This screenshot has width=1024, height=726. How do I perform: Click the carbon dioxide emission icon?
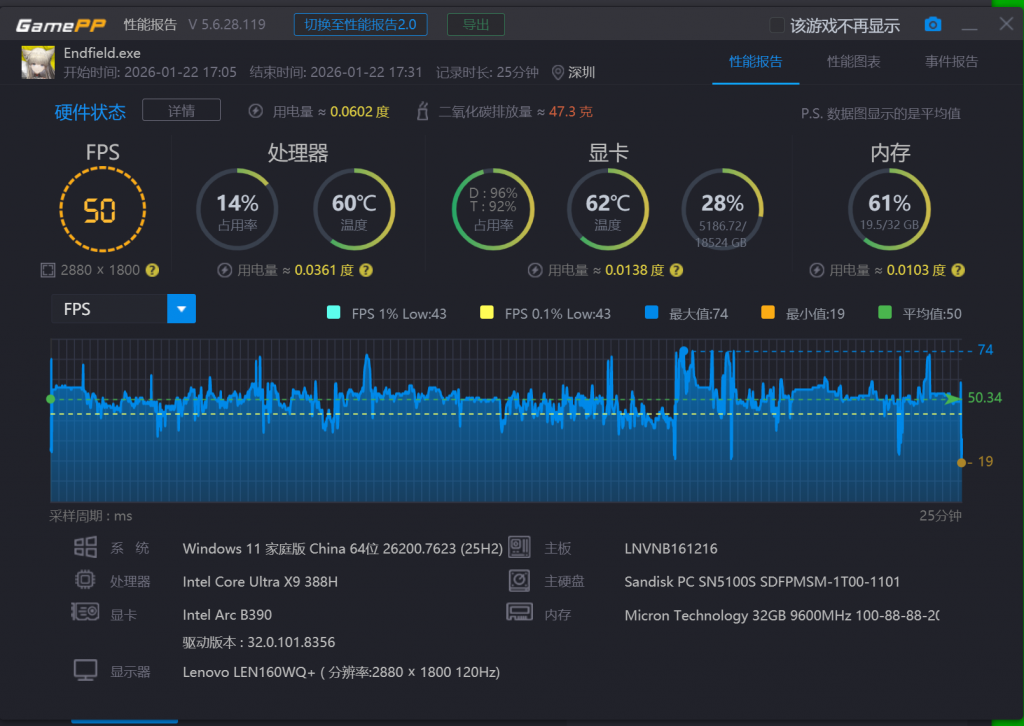point(422,112)
